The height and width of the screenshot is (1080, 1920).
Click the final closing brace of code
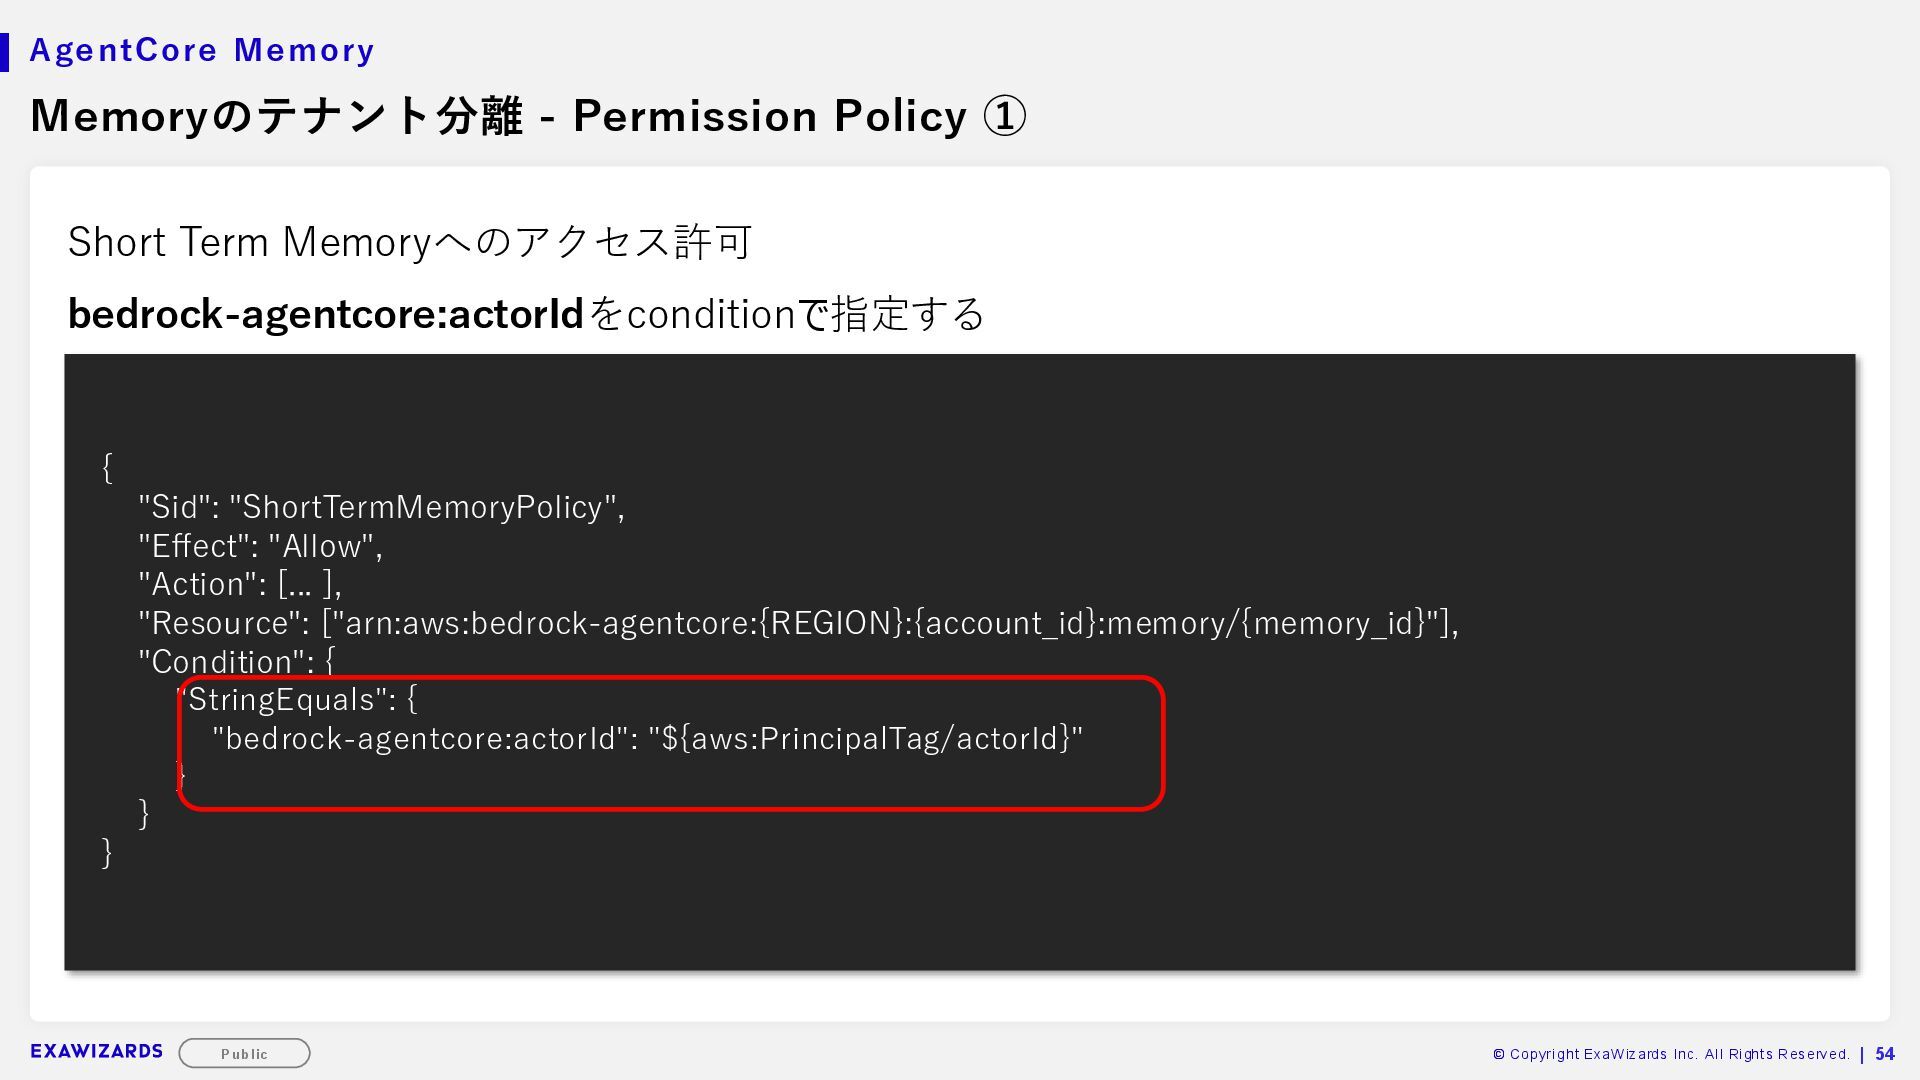[107, 852]
